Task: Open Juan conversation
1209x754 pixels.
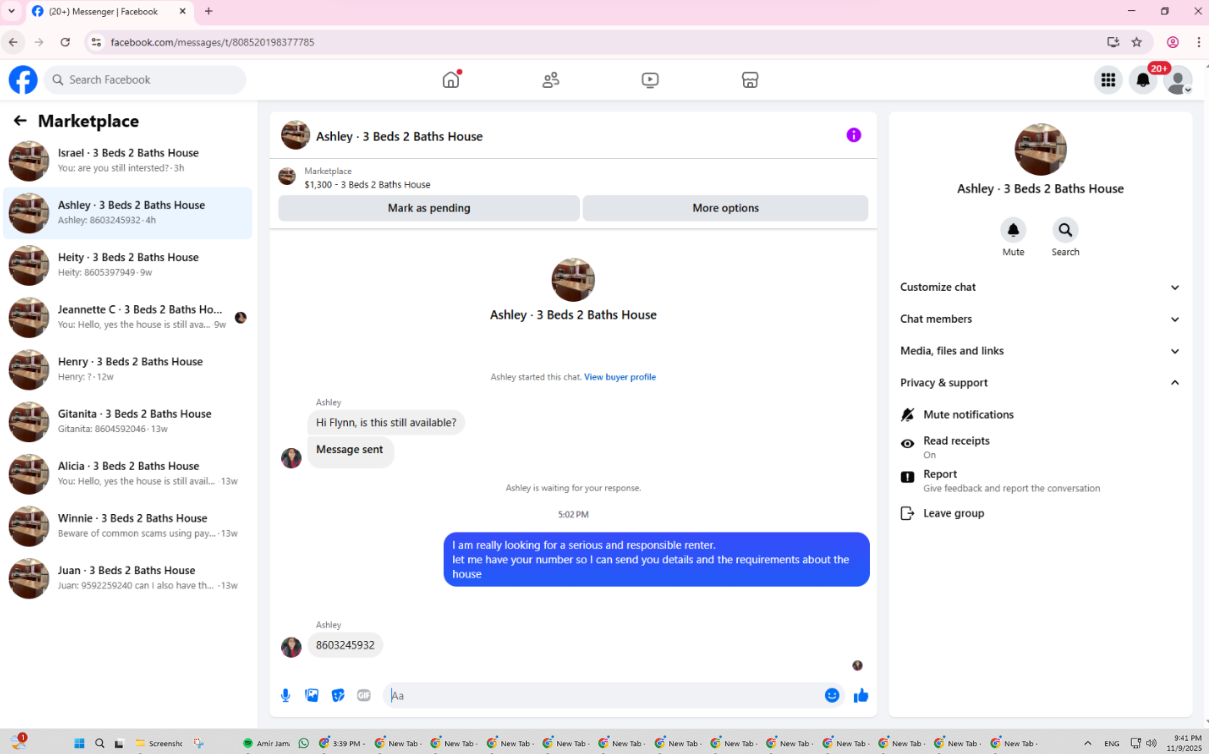Action: (128, 577)
